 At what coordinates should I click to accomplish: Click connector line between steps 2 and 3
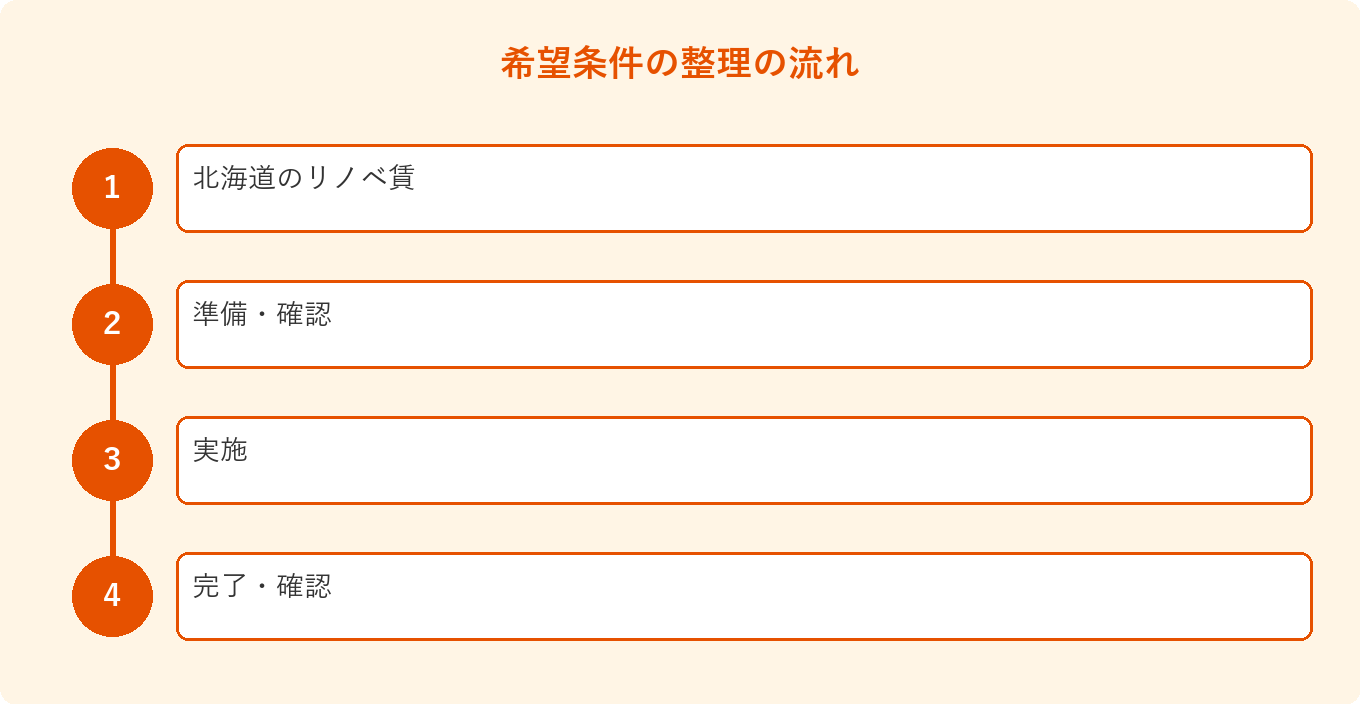tap(112, 392)
